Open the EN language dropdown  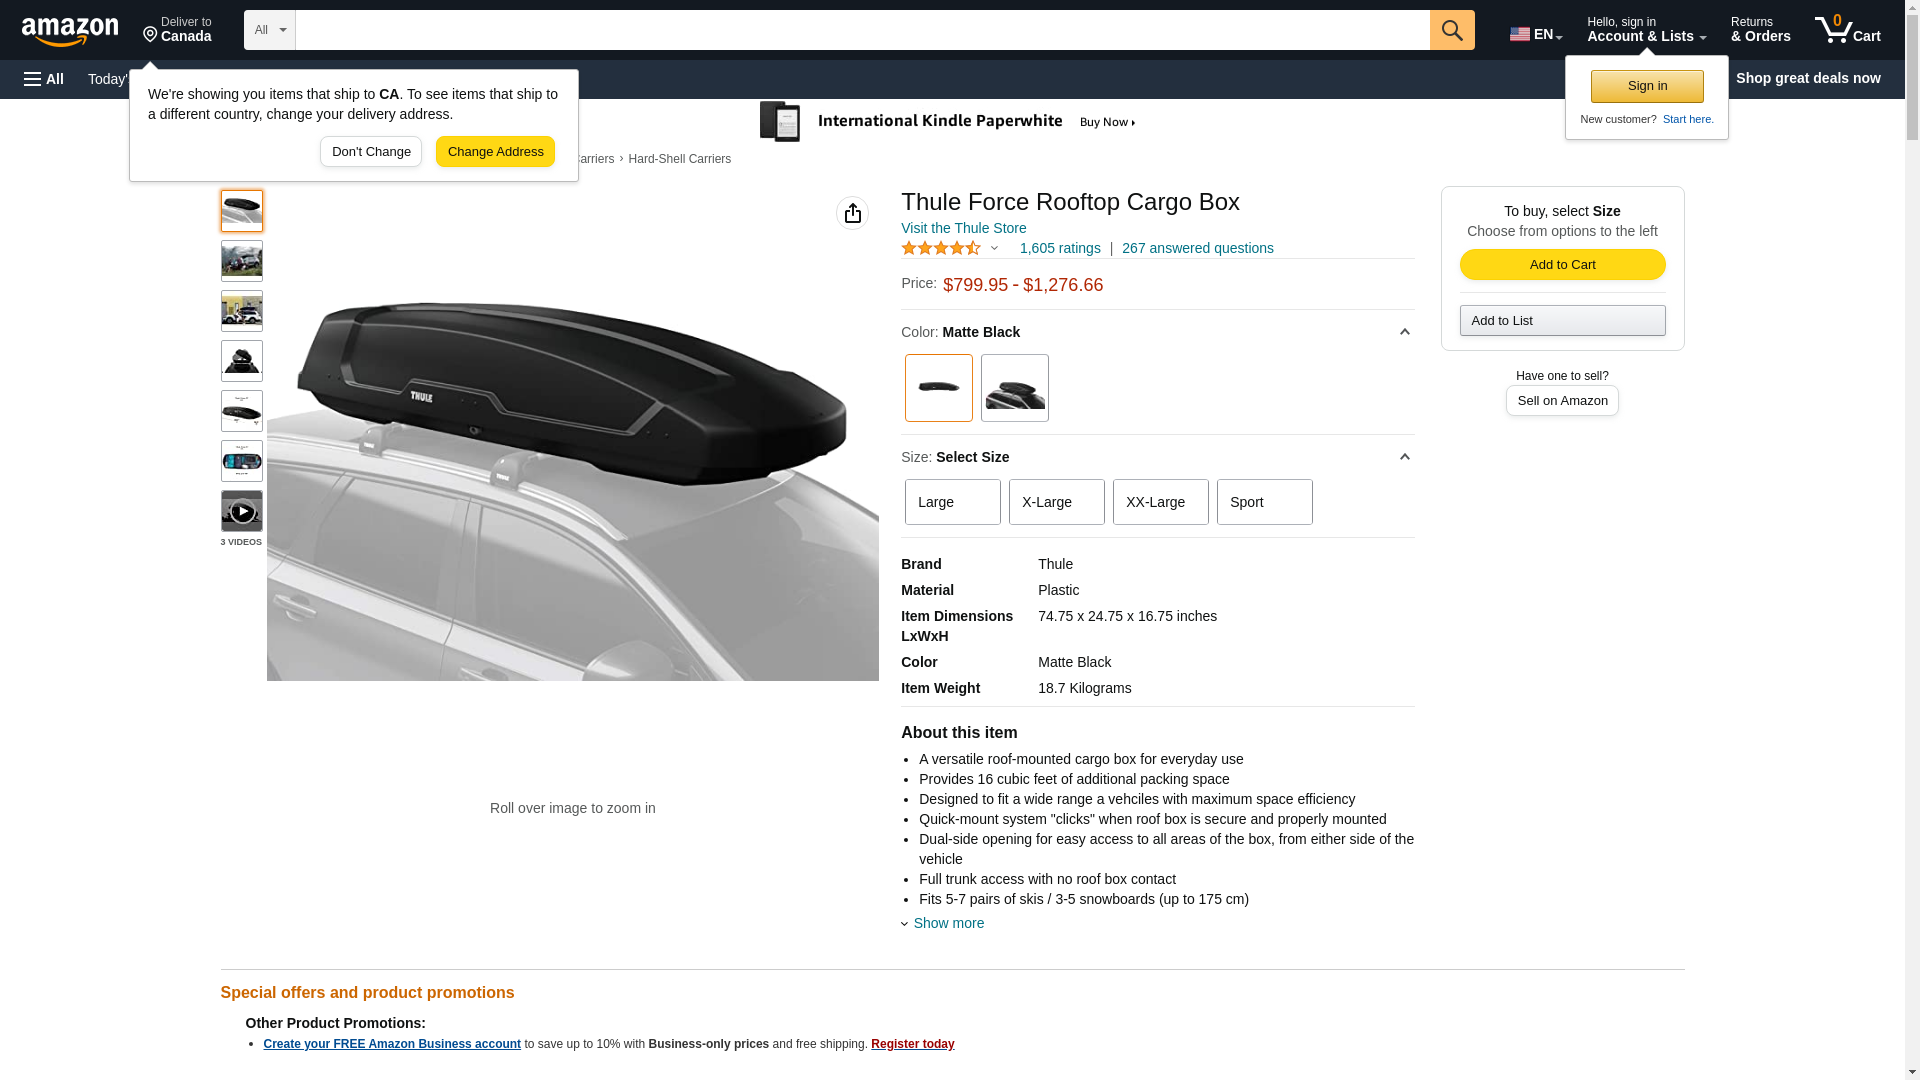click(1536, 34)
